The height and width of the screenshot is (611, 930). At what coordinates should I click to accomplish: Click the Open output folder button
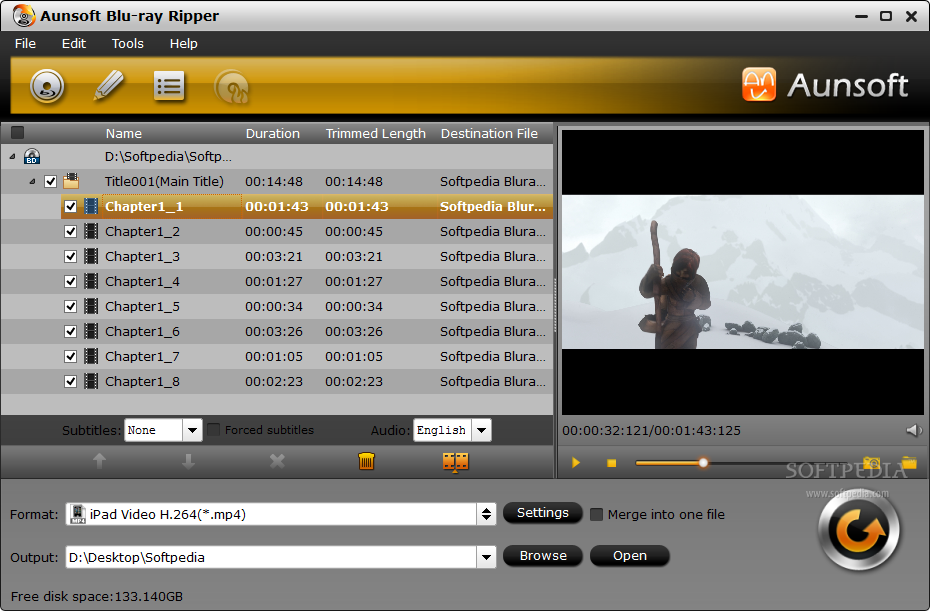(x=630, y=556)
